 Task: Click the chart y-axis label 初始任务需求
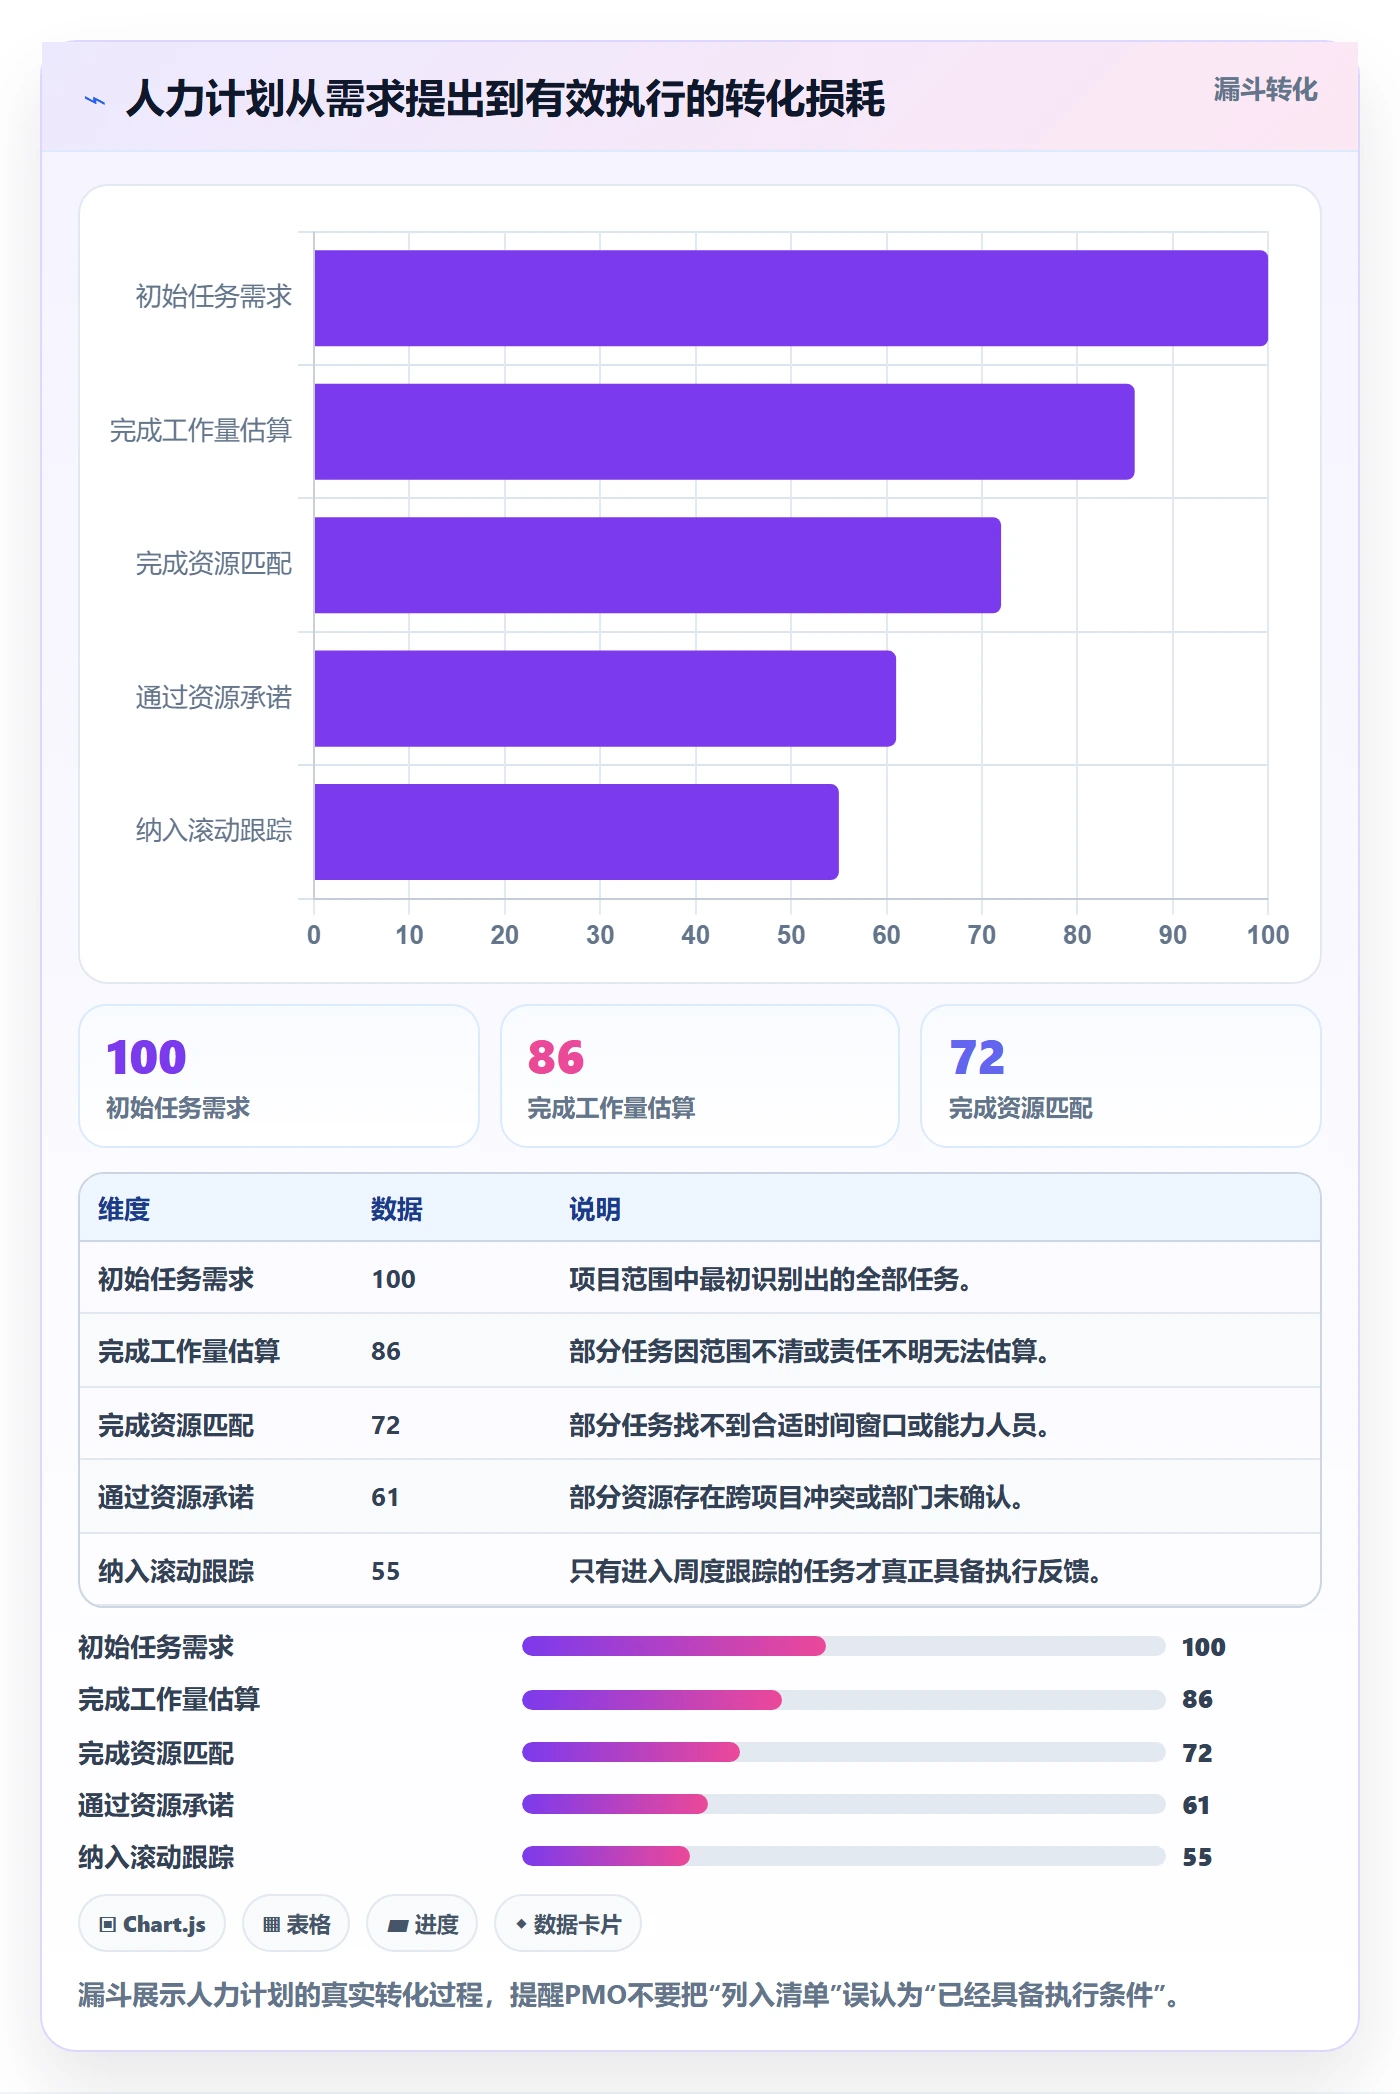214,297
